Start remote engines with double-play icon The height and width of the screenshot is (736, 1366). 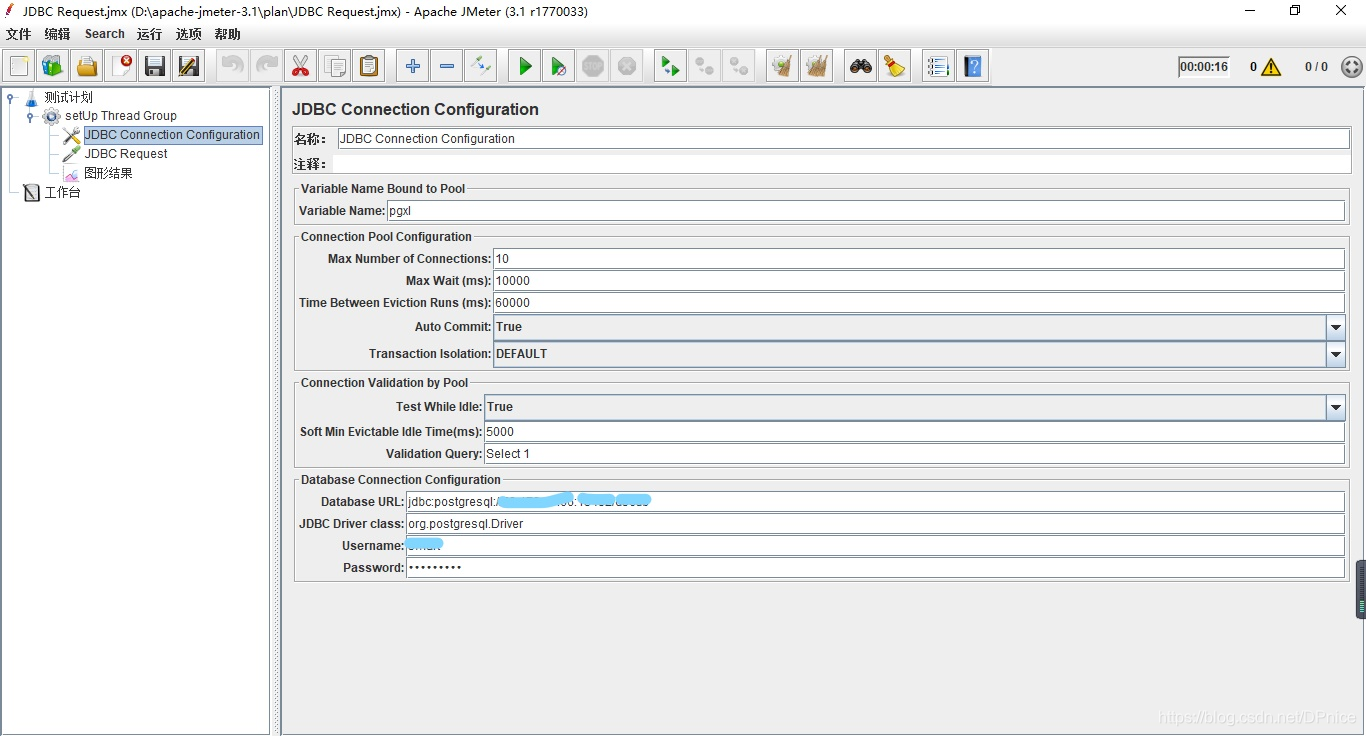(x=671, y=67)
